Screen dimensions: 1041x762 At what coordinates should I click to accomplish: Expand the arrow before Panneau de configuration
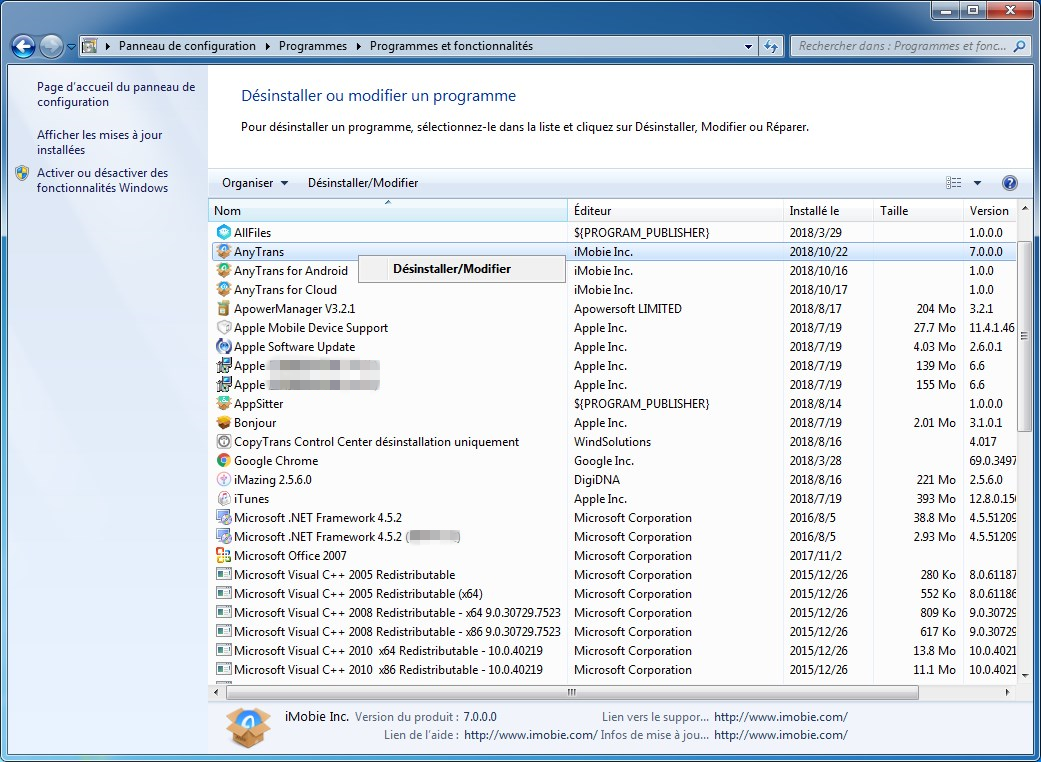pos(108,46)
